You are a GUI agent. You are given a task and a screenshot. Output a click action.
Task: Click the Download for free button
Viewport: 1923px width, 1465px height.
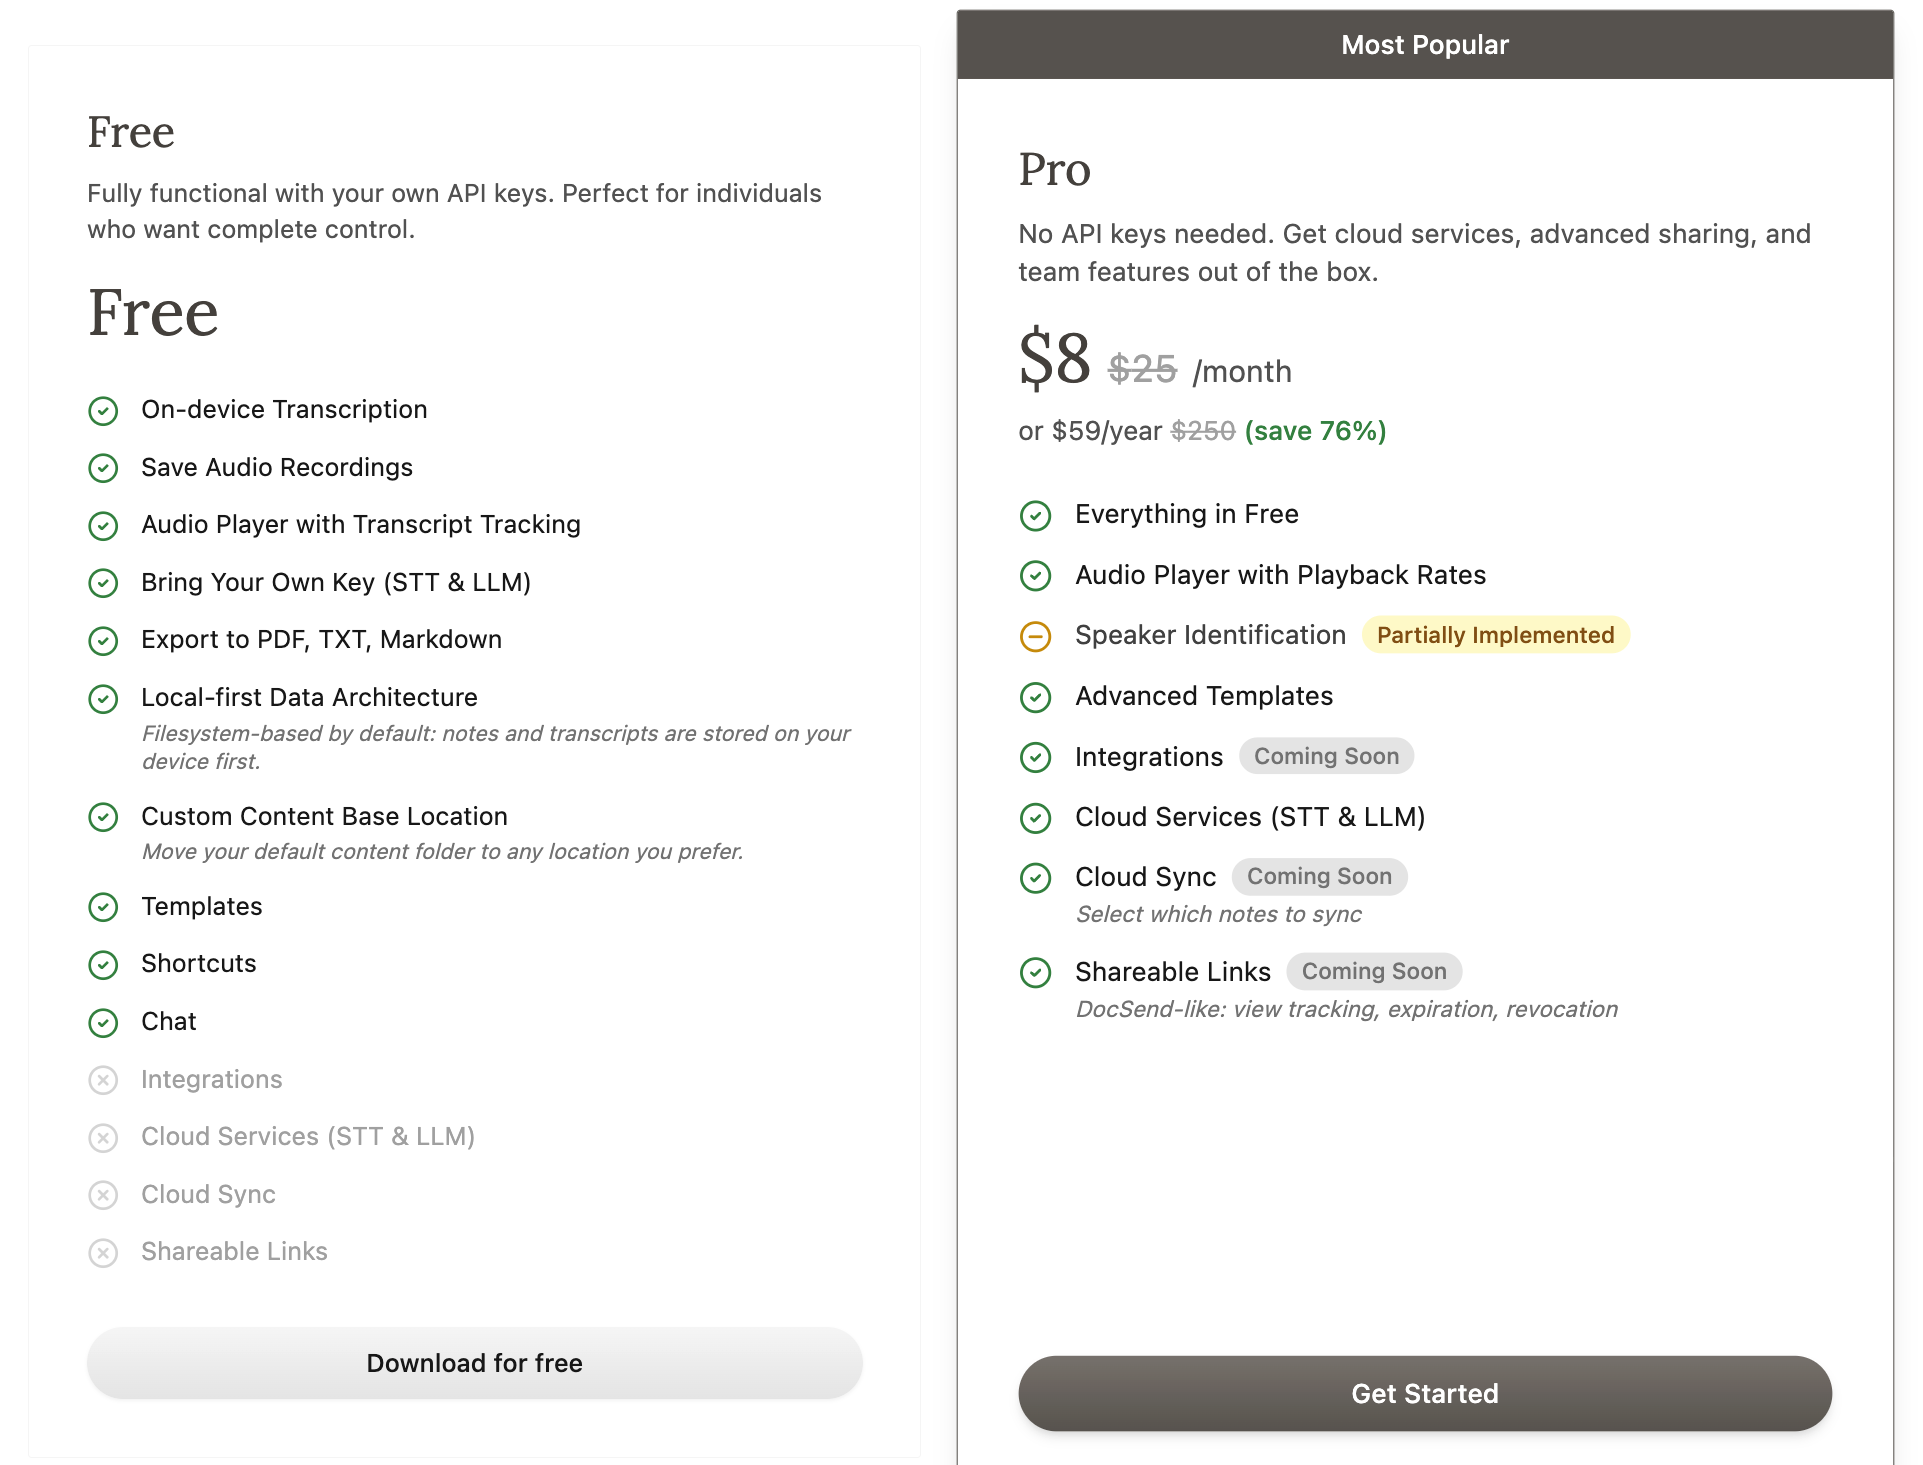474,1363
